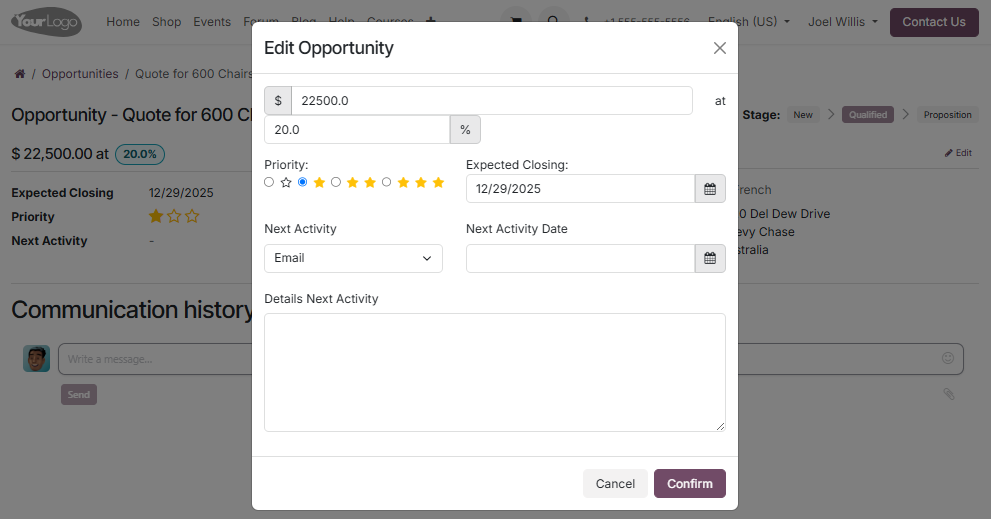Open the Joel Willis user menu
991x519 pixels.
click(843, 22)
